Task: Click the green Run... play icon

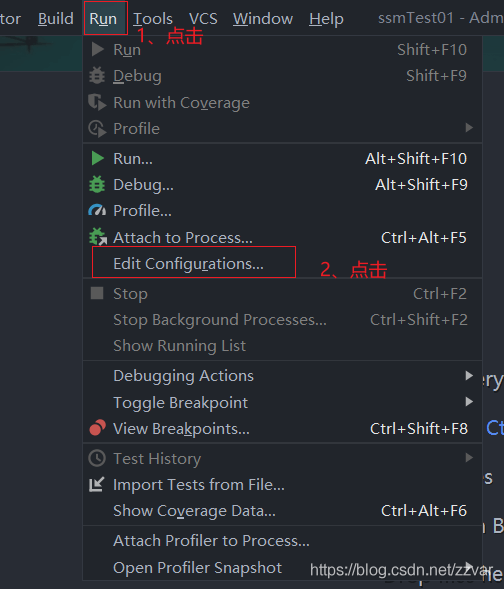Action: coord(98,159)
